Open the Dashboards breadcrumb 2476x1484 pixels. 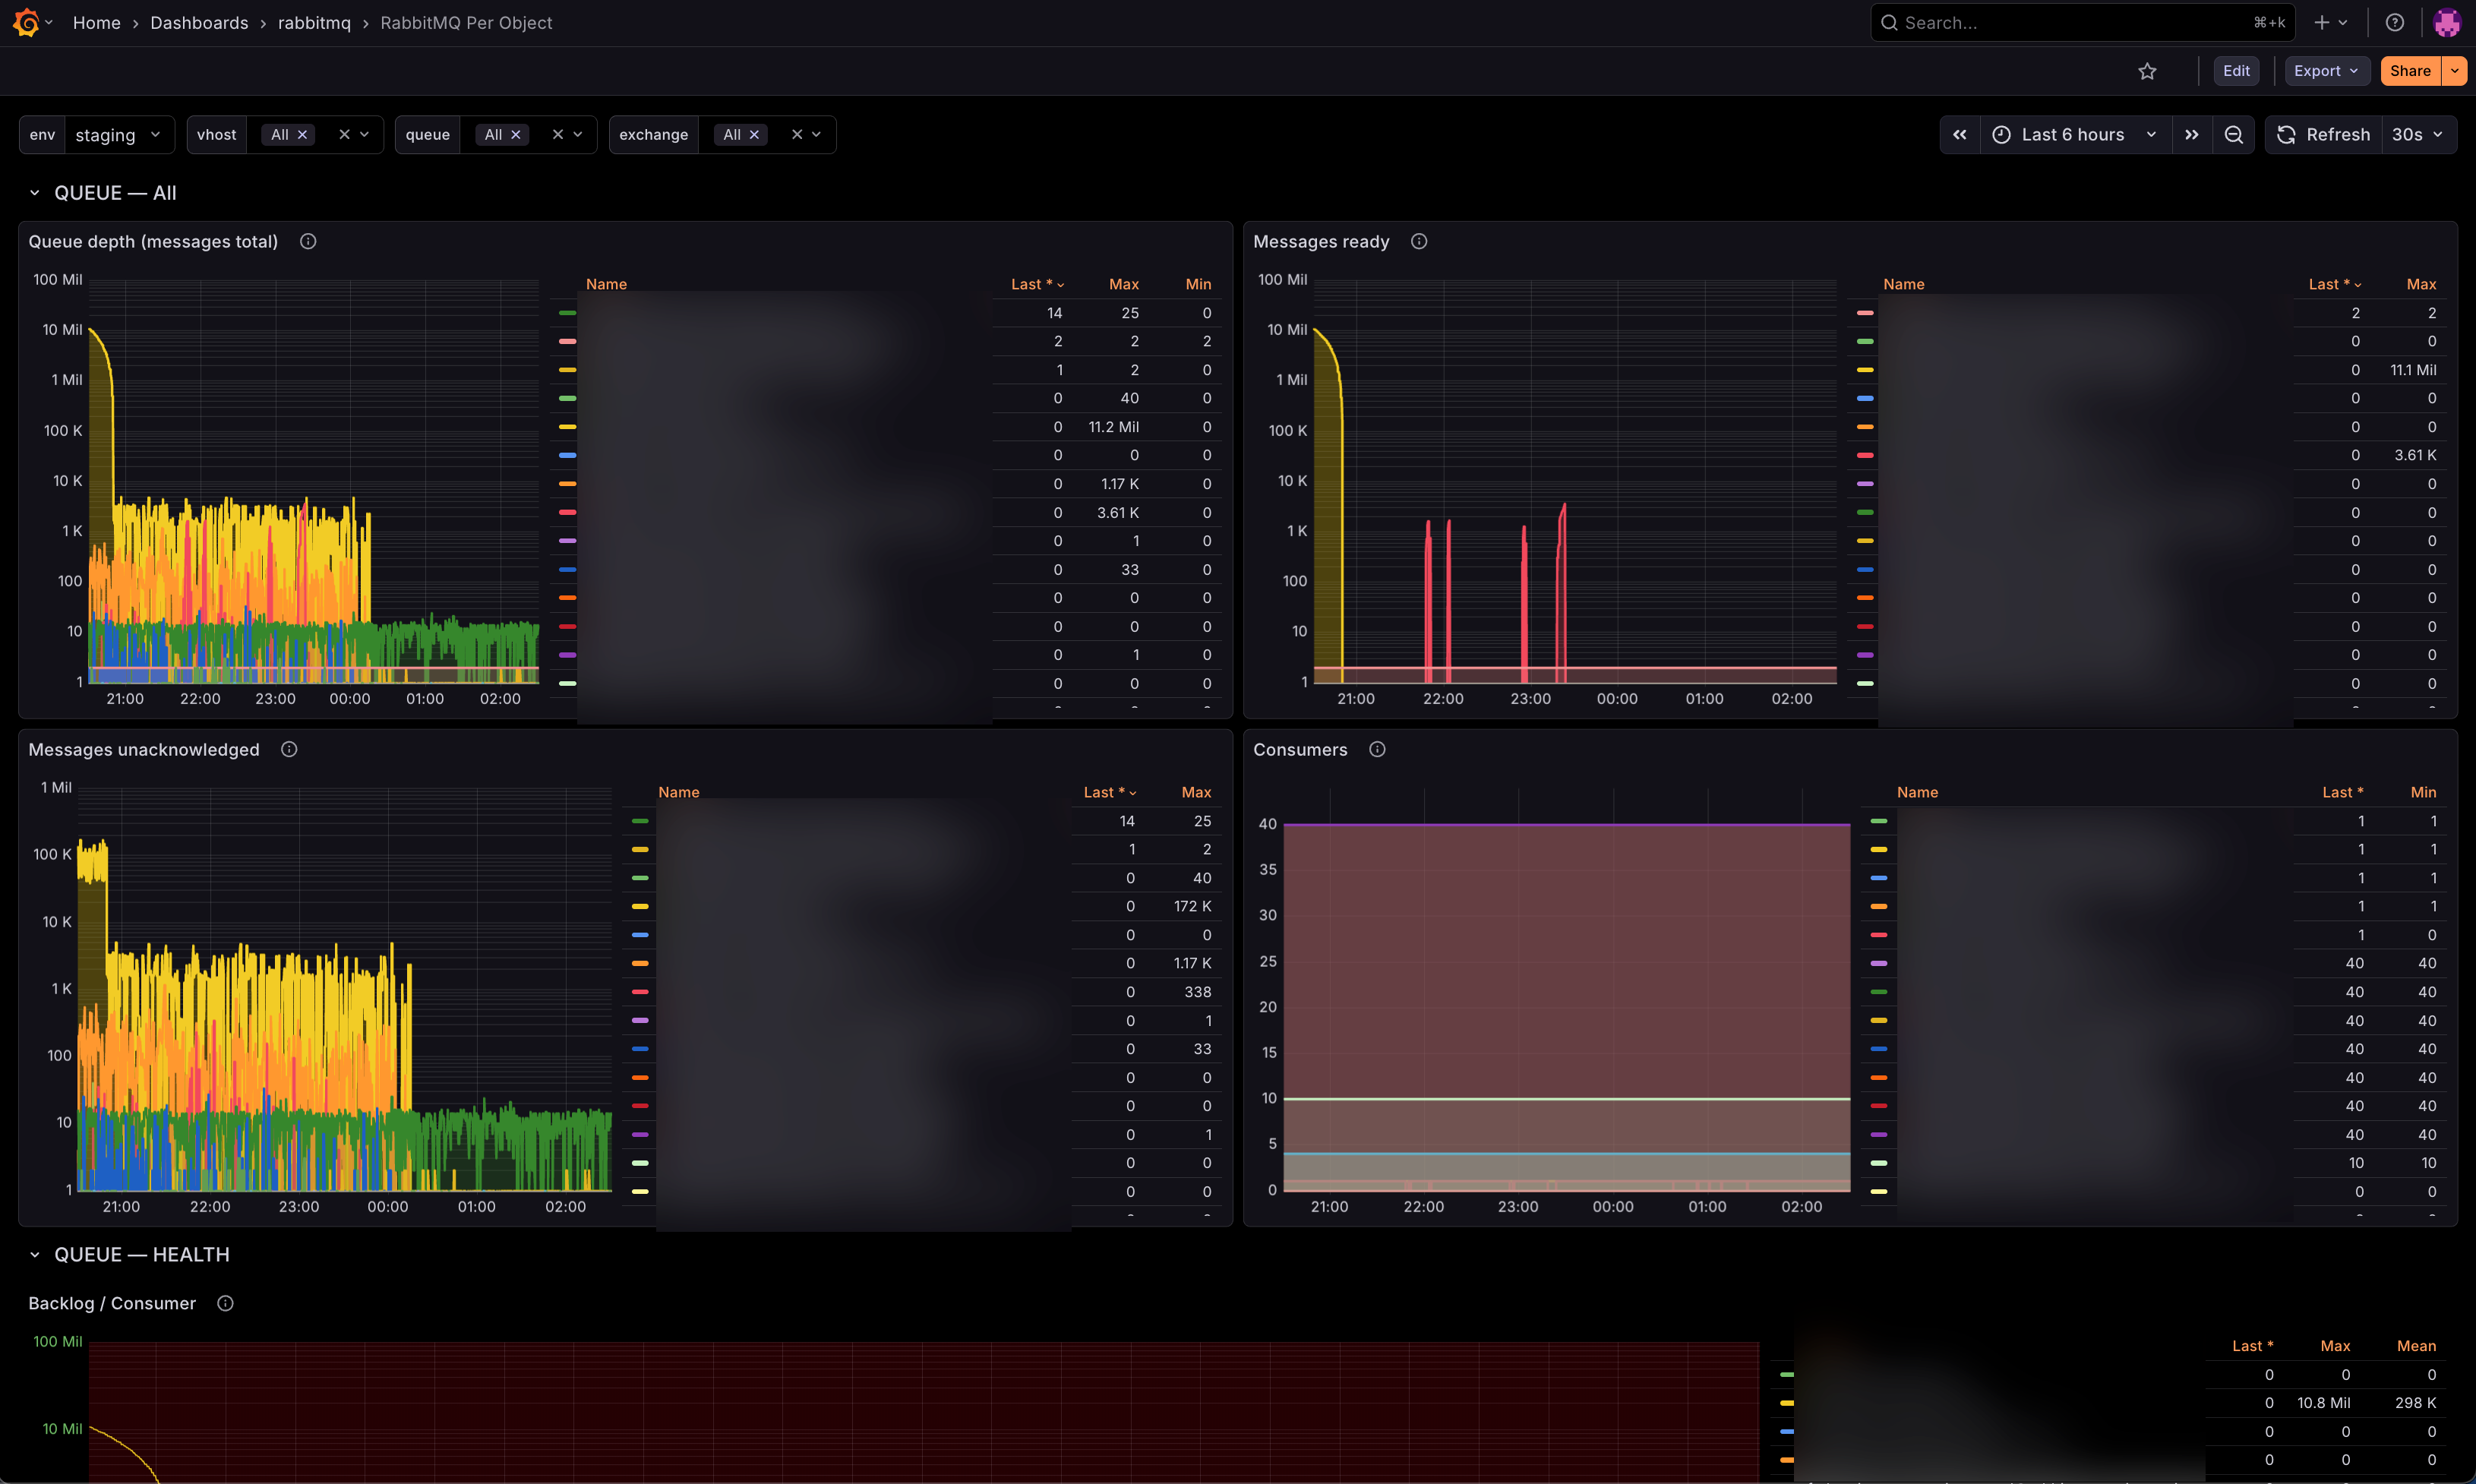point(199,23)
